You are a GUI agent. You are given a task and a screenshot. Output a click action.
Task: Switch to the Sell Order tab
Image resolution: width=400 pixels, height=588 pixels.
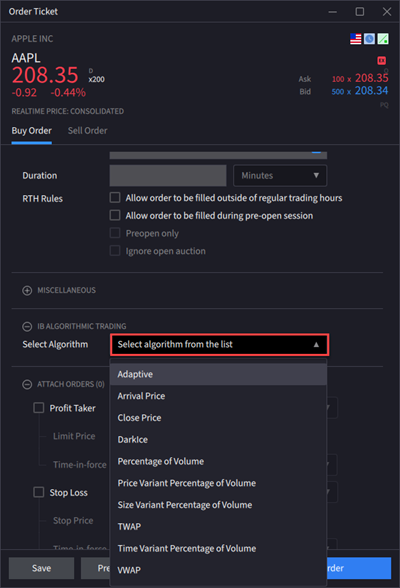[x=87, y=130]
